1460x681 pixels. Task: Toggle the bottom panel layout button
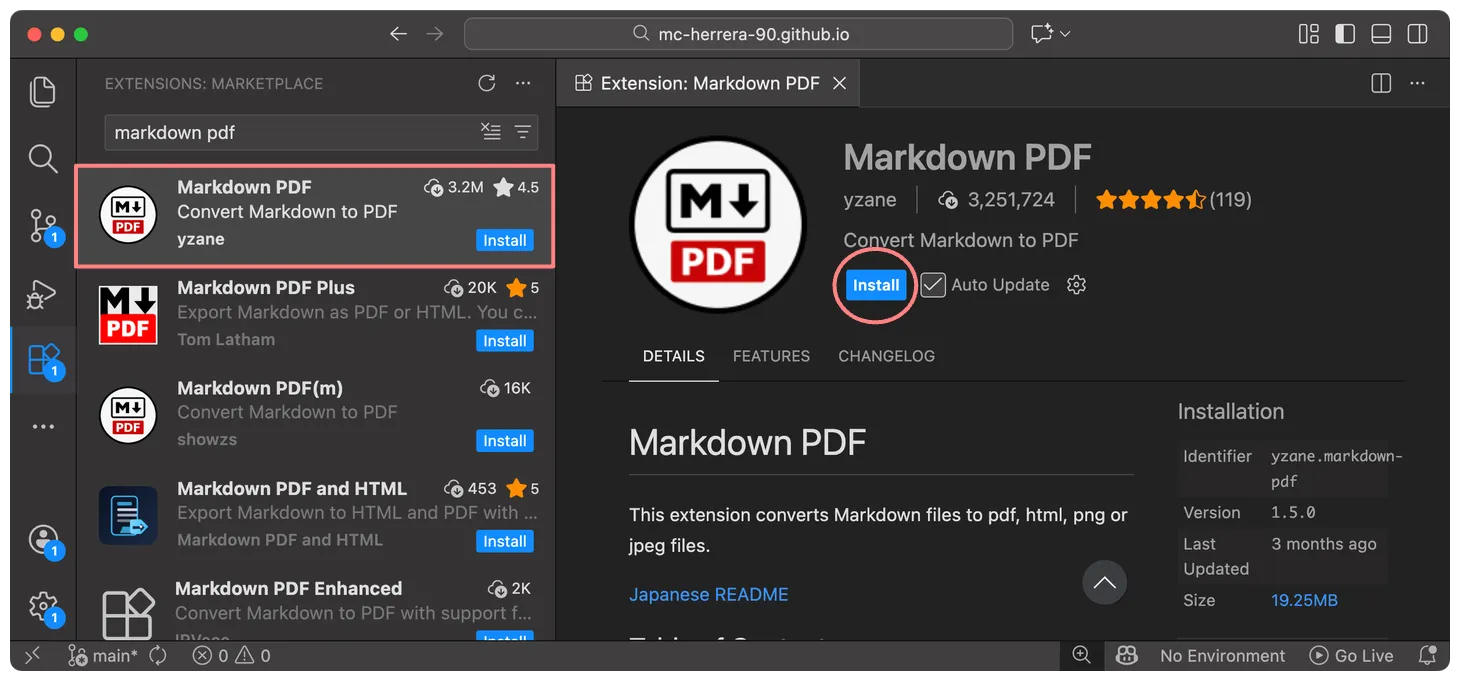pyautogui.click(x=1381, y=34)
